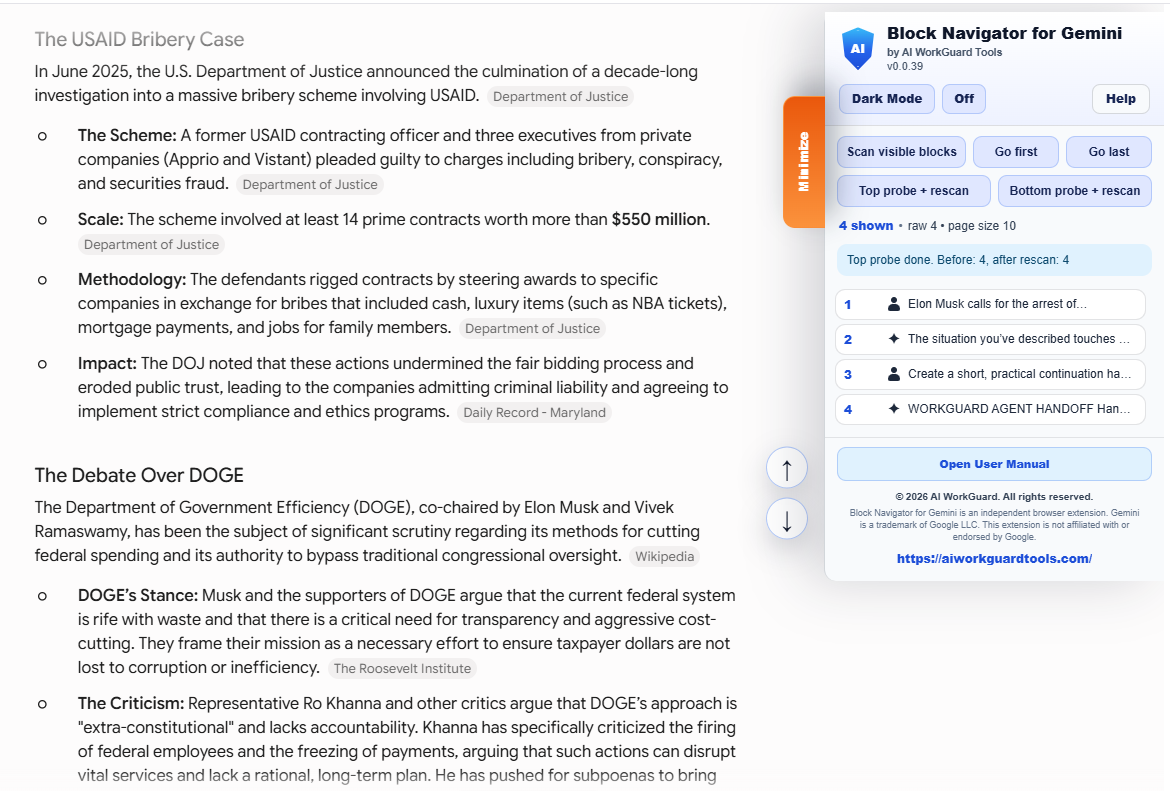Image resolution: width=1170 pixels, height=791 pixels.
Task: Open Daily Record - Maryland source chip
Action: point(534,413)
